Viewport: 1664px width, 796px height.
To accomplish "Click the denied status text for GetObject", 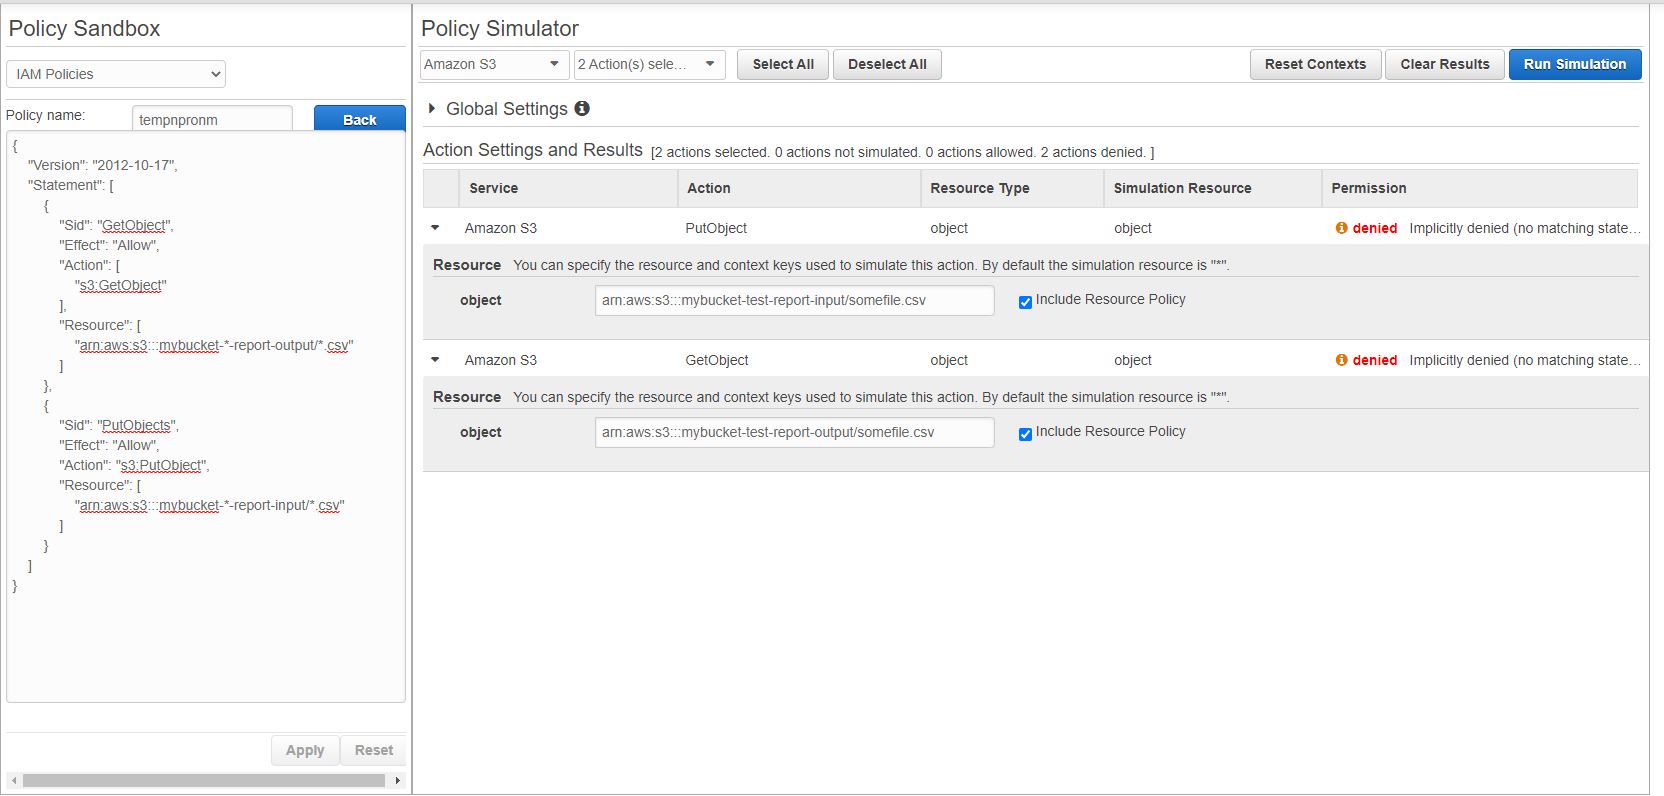I will click(x=1374, y=360).
